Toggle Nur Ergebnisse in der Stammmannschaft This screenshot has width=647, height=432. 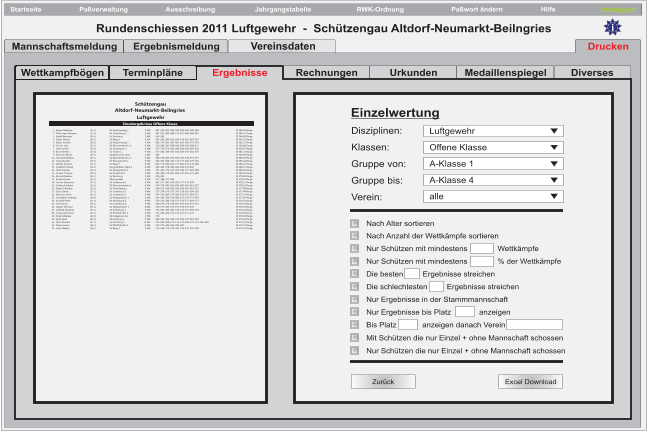click(x=354, y=299)
